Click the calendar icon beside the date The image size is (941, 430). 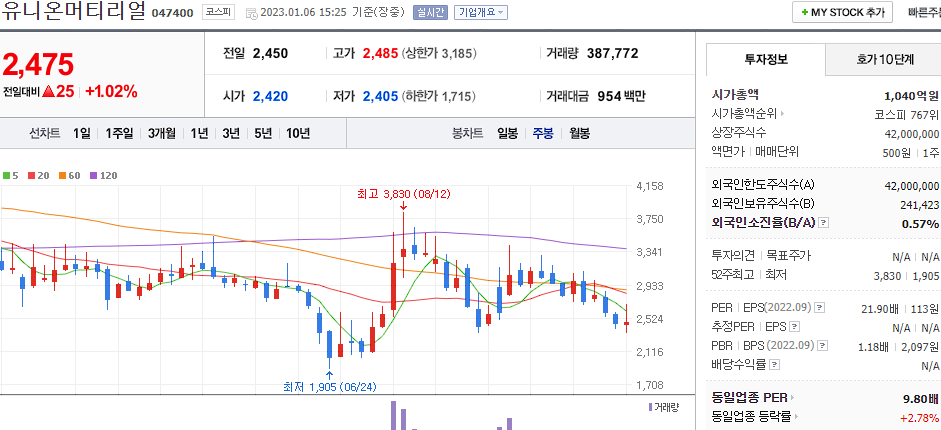tap(252, 13)
